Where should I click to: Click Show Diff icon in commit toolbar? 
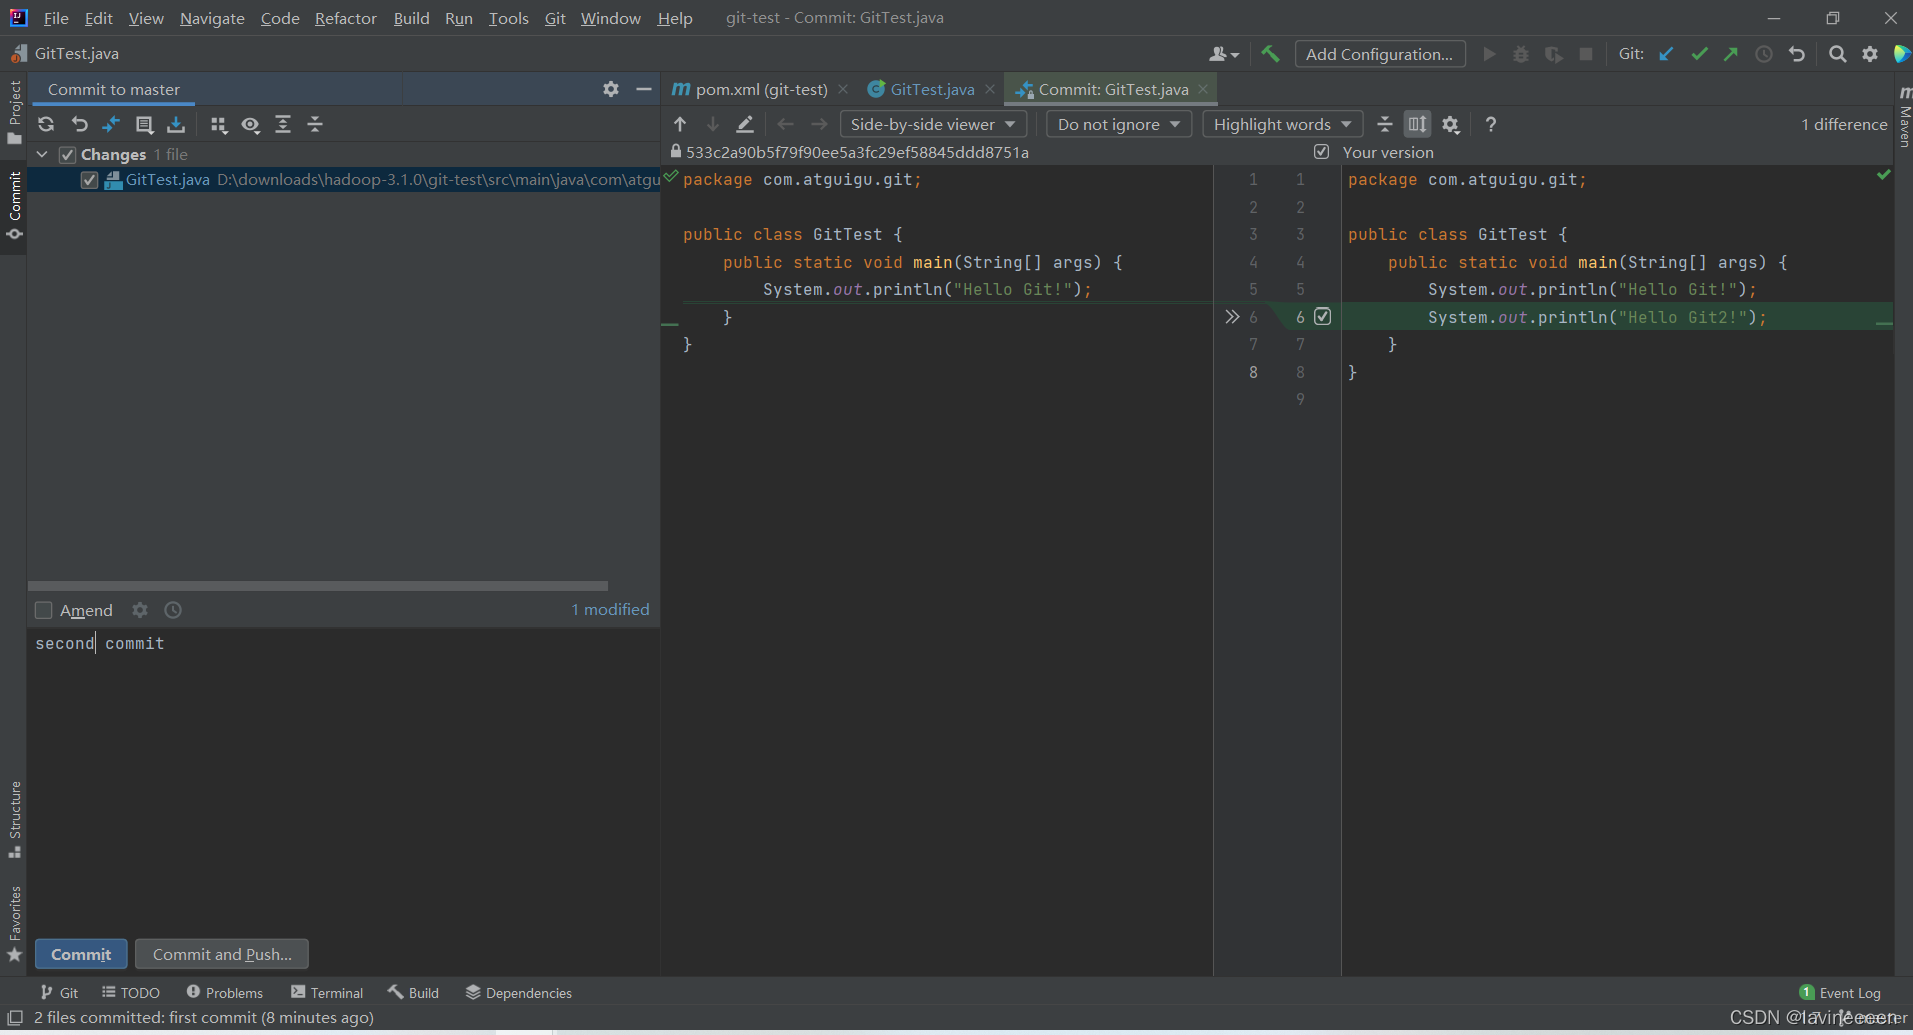click(111, 124)
